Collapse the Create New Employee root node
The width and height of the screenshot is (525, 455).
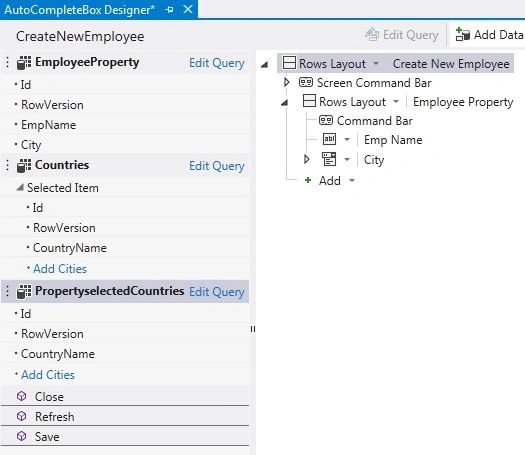(x=265, y=64)
